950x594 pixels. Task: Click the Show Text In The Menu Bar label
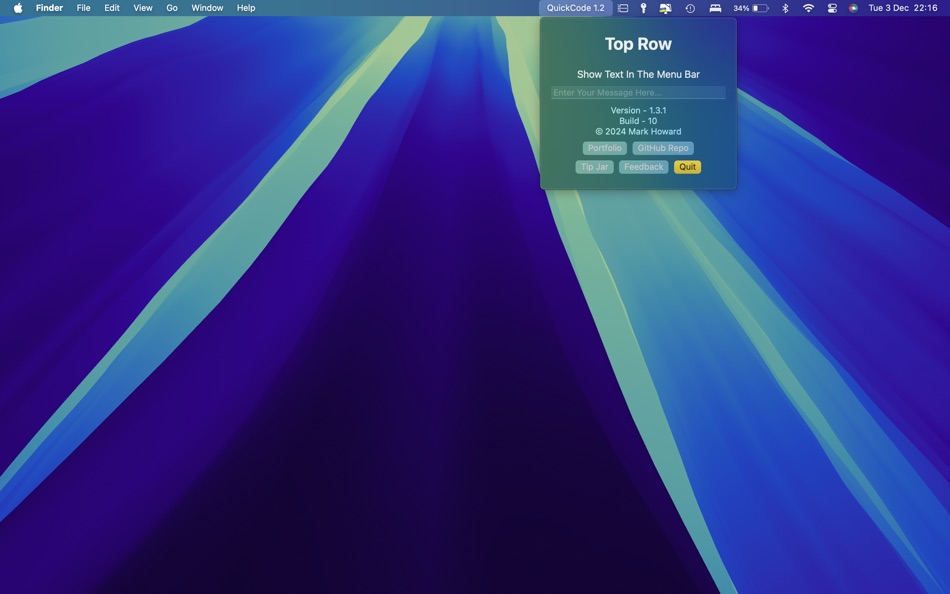(638, 74)
